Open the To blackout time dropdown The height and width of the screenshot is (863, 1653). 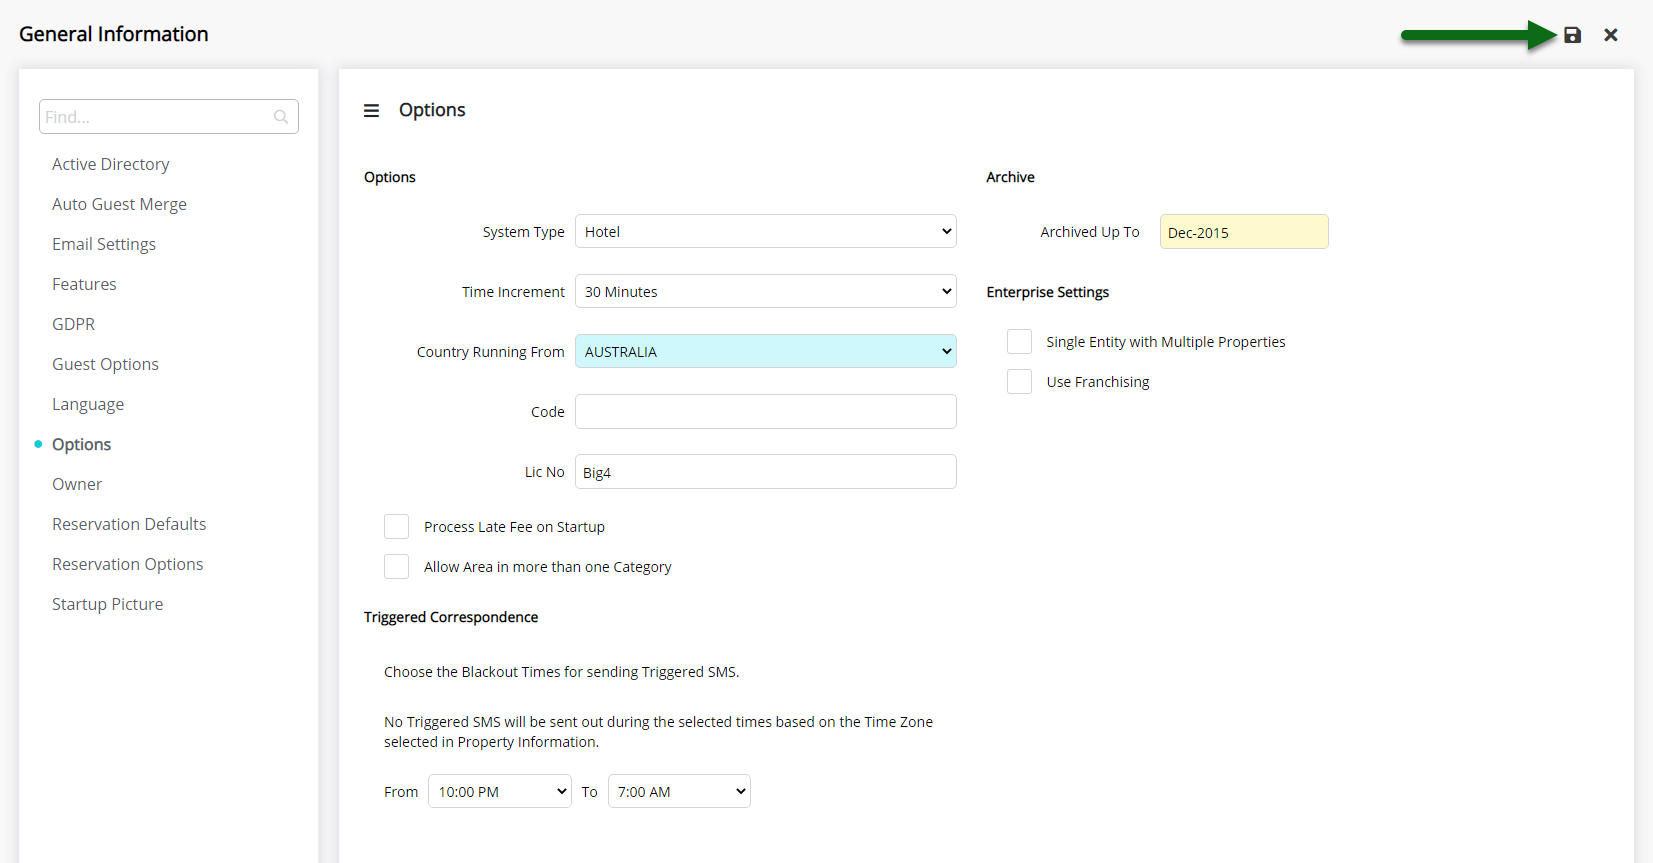click(679, 791)
